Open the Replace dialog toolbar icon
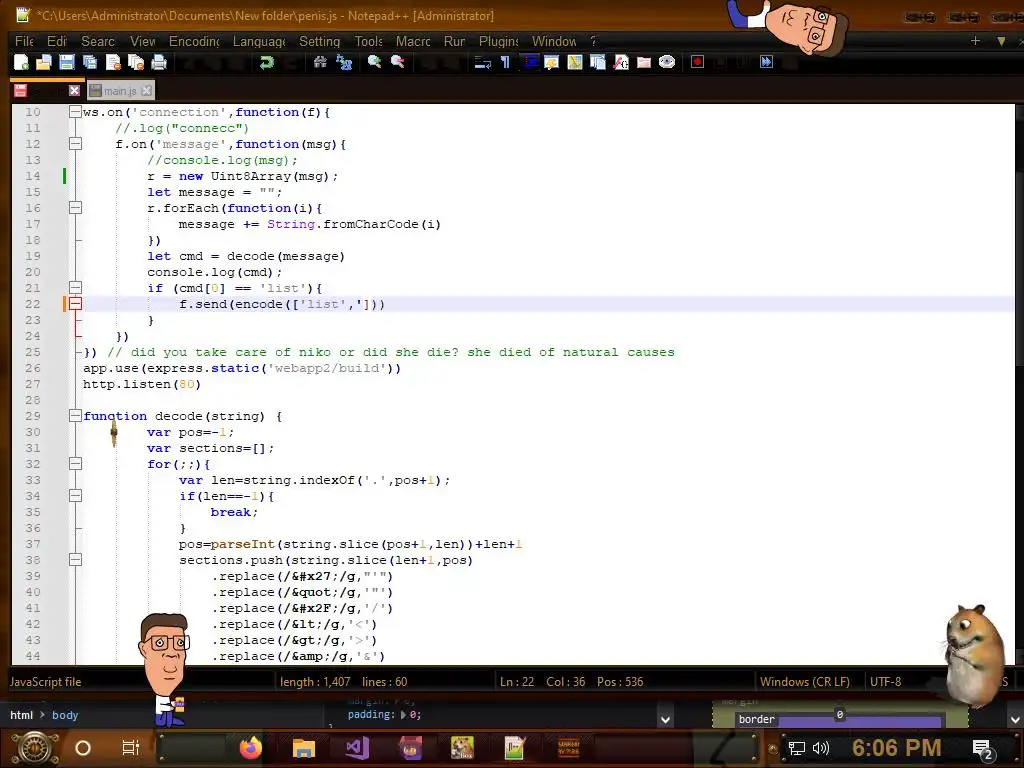 pos(344,62)
